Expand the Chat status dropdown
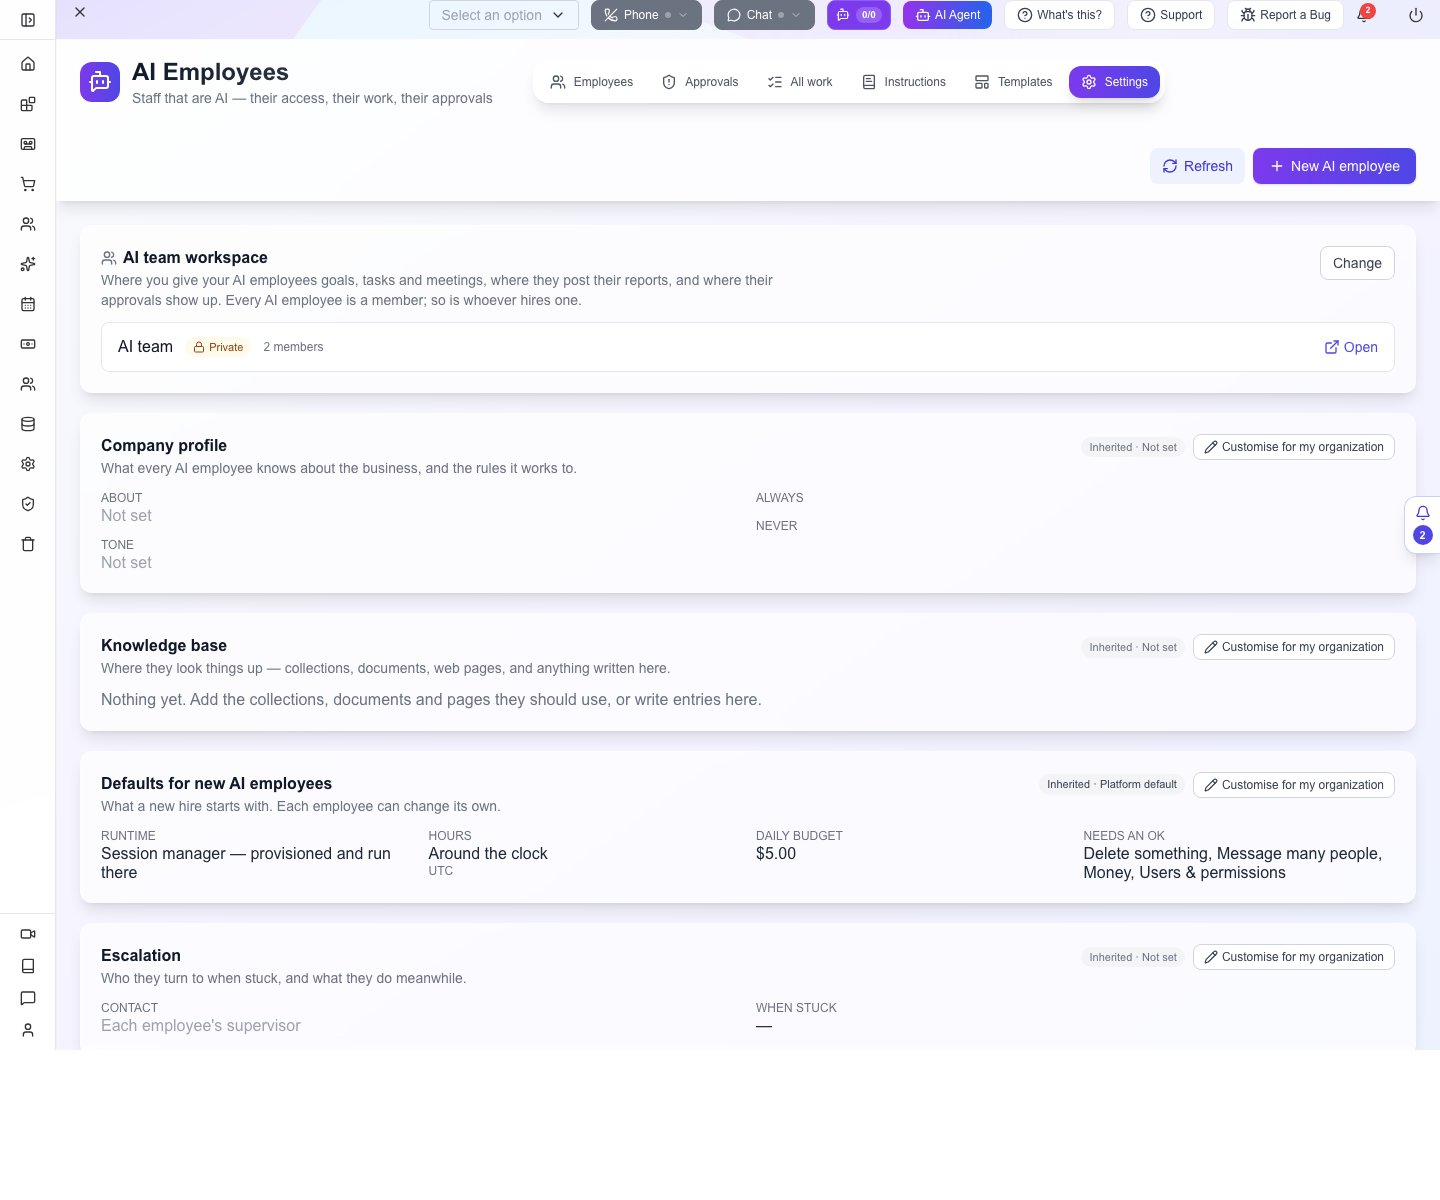 pos(764,15)
